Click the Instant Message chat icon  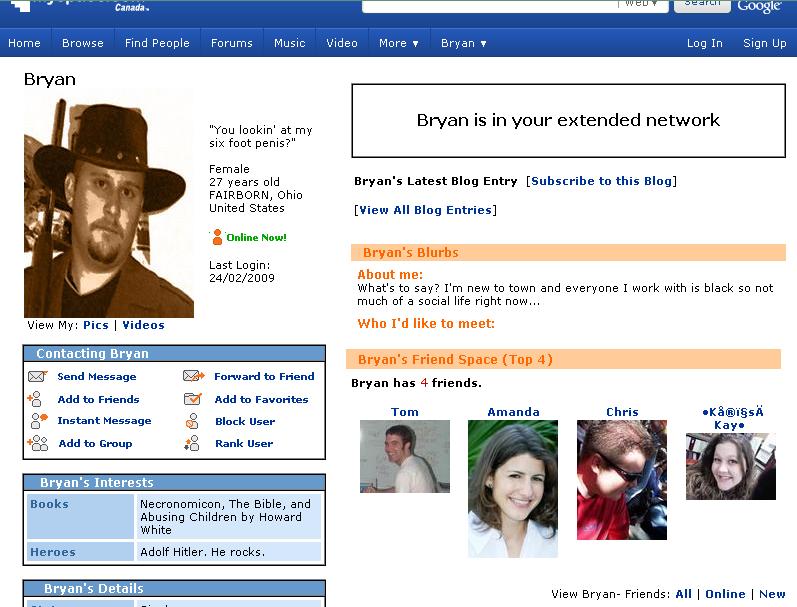point(39,420)
